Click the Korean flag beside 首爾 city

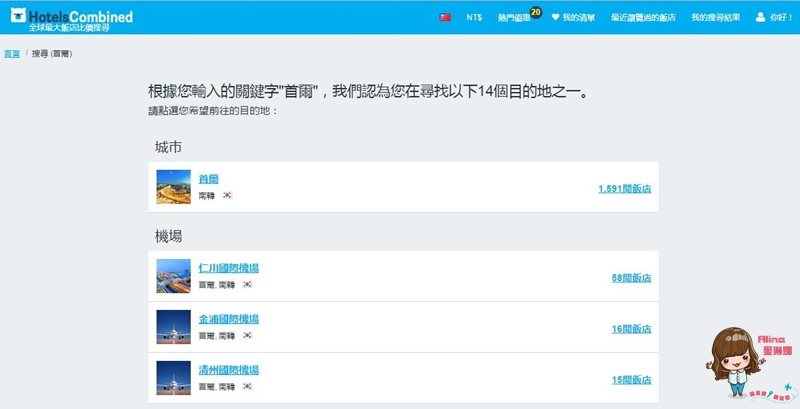(227, 195)
